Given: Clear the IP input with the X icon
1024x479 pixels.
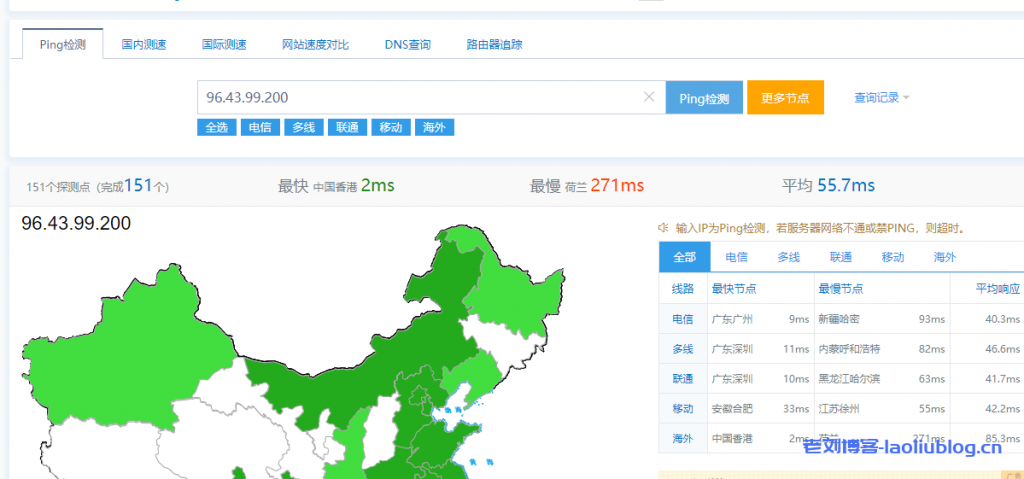Looking at the screenshot, I should 648,97.
